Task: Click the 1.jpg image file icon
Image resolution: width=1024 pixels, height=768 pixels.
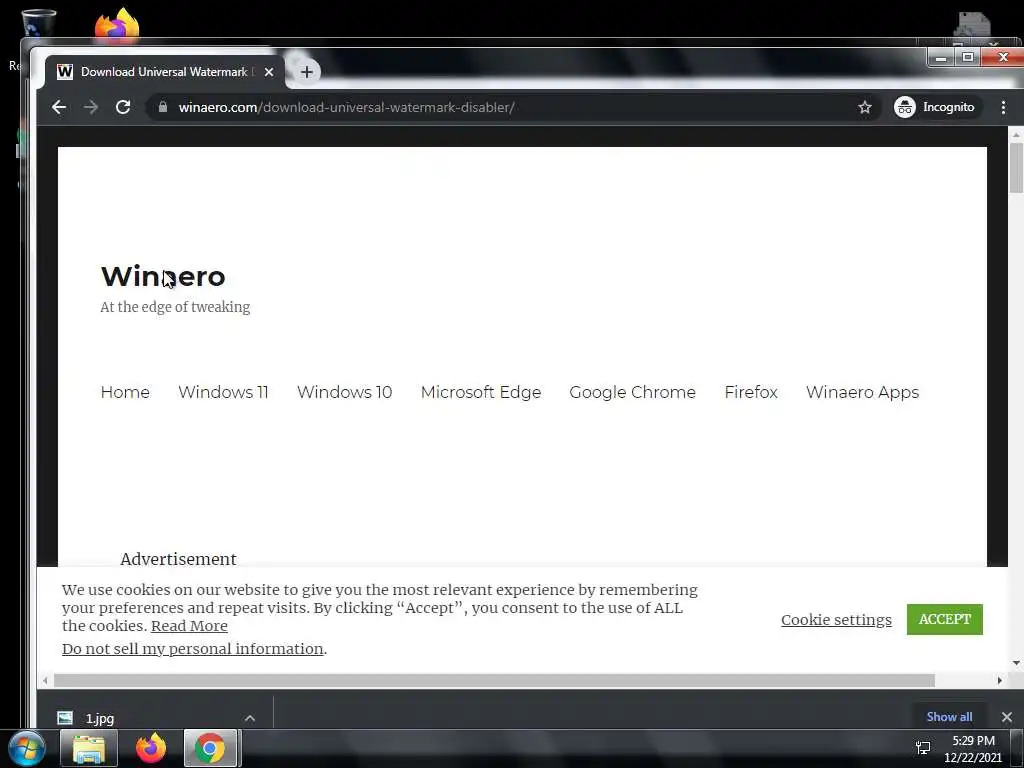Action: (x=65, y=718)
